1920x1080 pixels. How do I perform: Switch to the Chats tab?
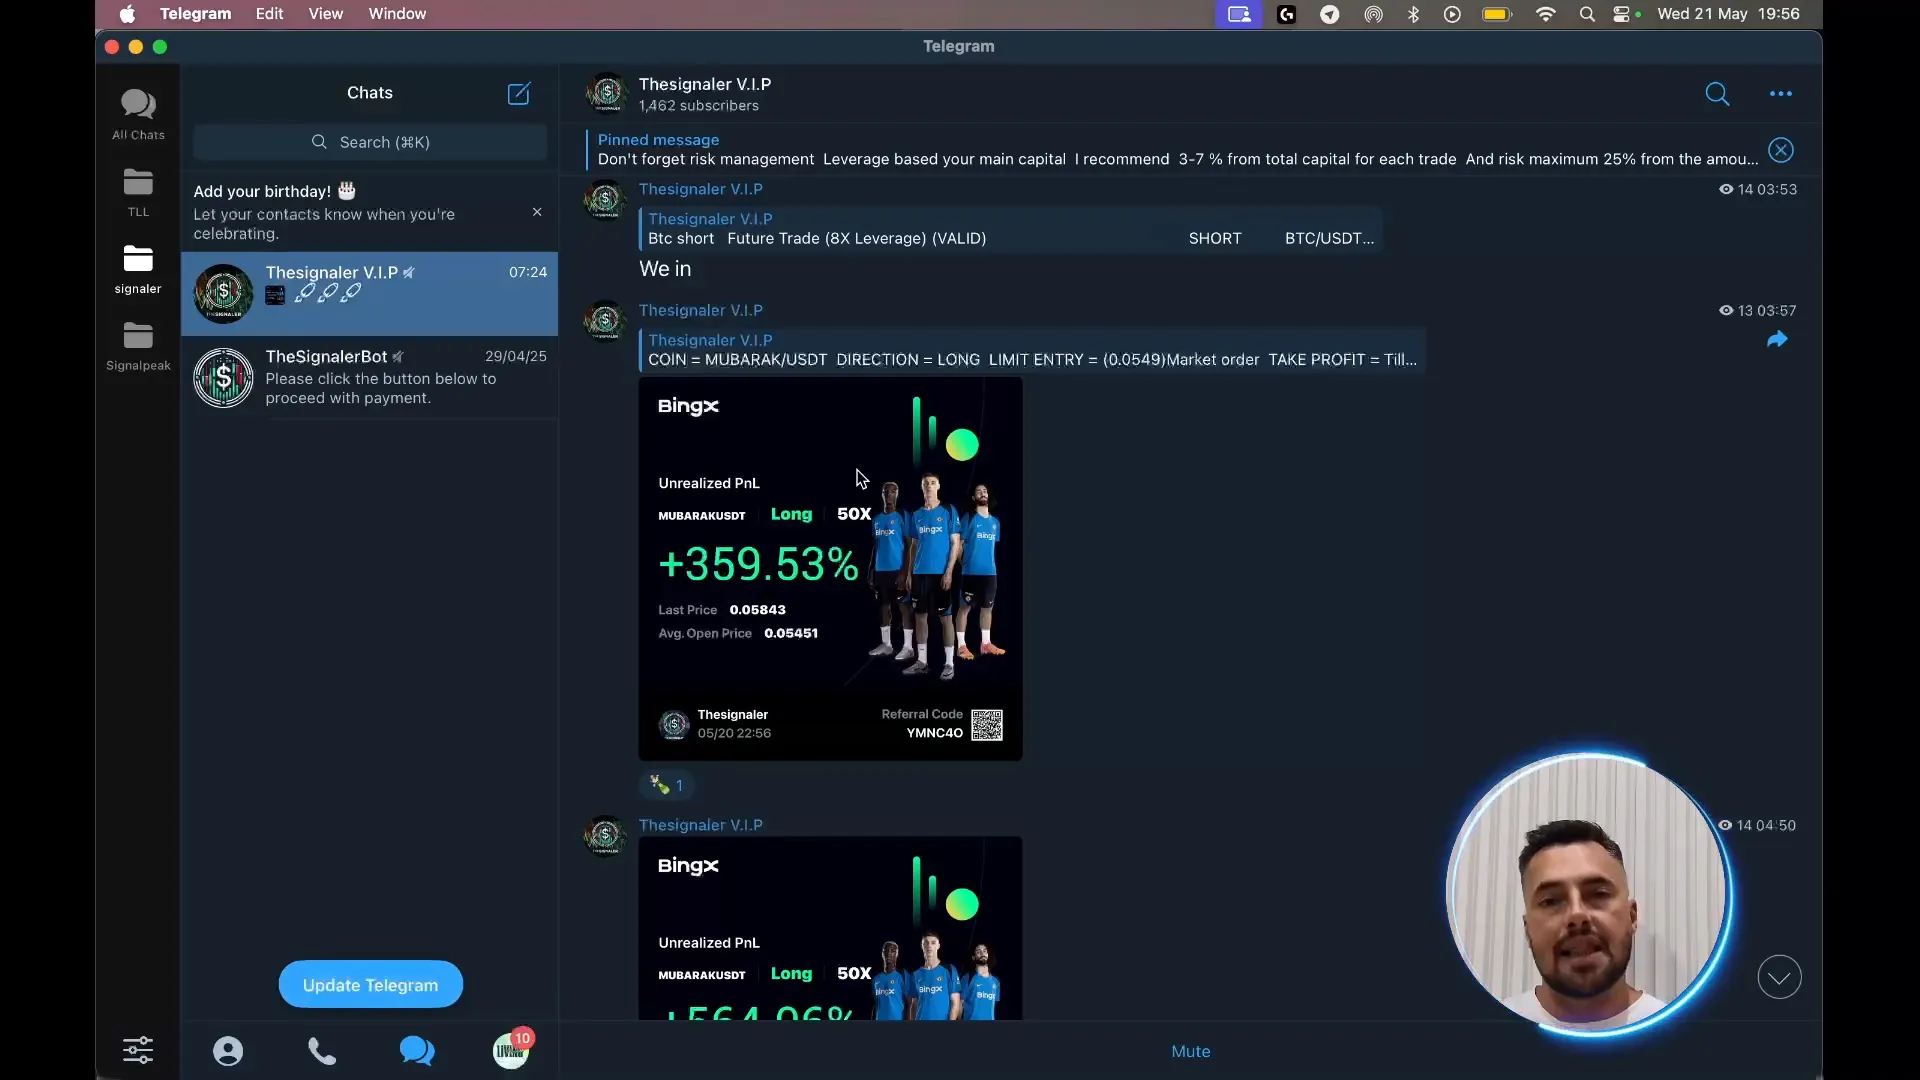pos(417,1051)
